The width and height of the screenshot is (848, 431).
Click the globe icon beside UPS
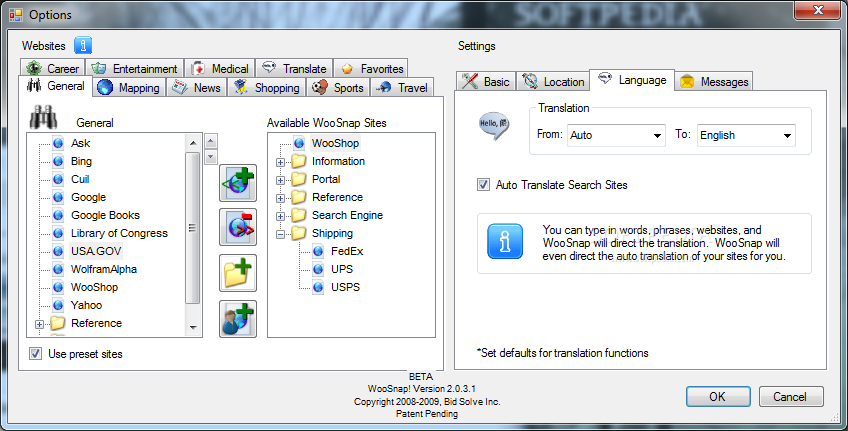coord(319,269)
